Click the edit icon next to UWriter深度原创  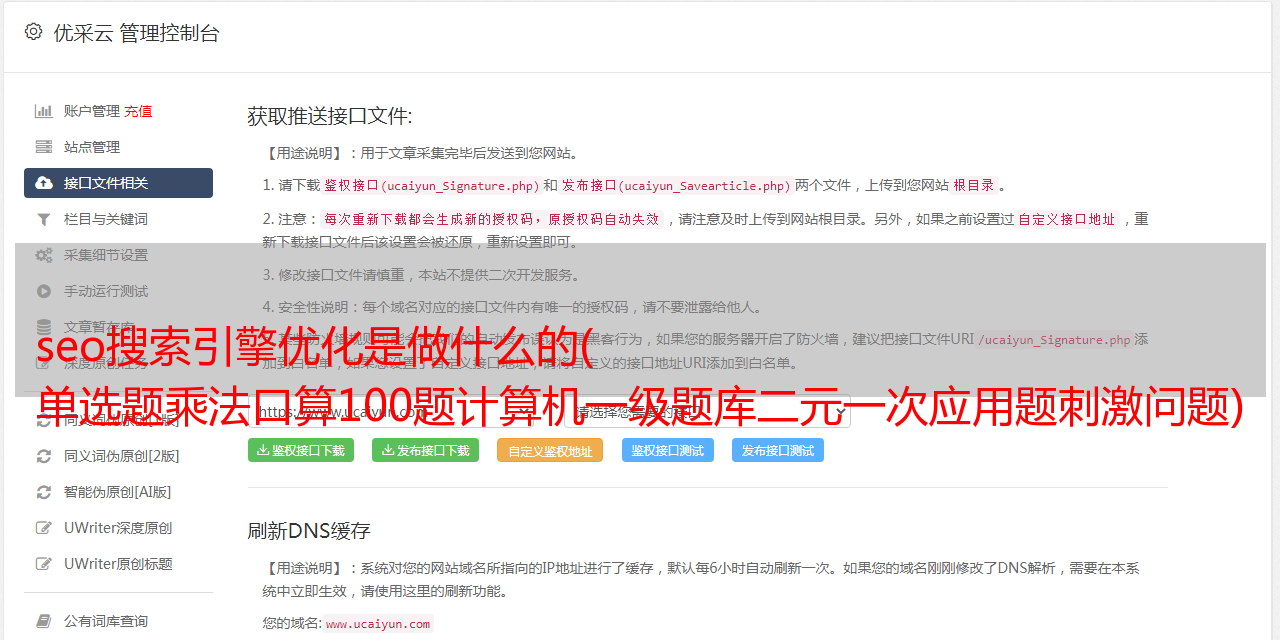(x=44, y=528)
